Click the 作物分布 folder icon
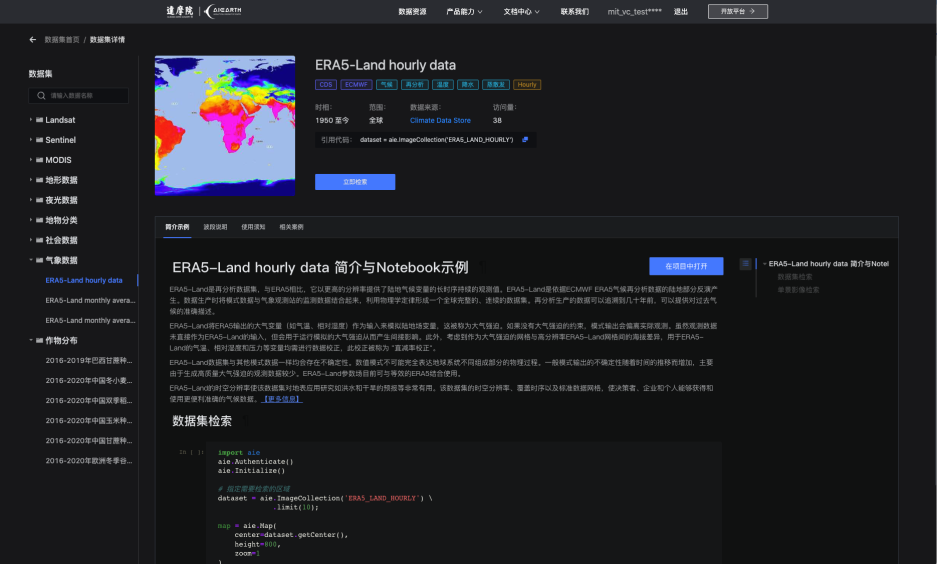Image resolution: width=937 pixels, height=564 pixels. (39, 340)
